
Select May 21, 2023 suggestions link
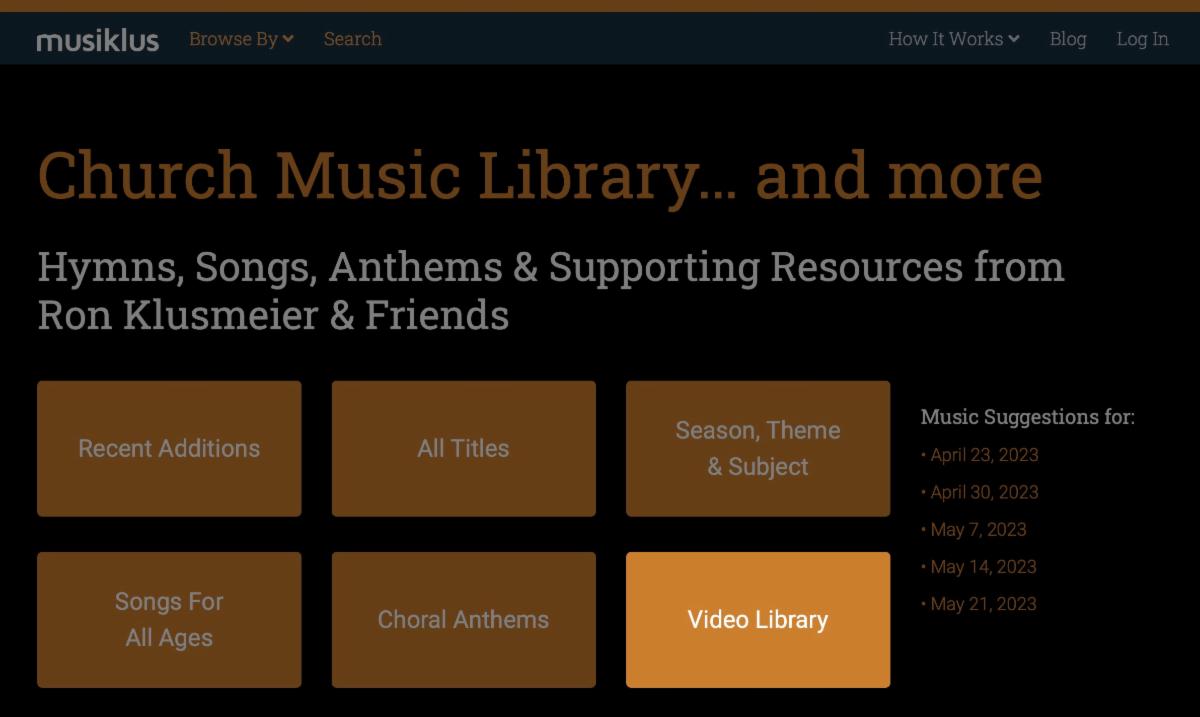(x=983, y=604)
